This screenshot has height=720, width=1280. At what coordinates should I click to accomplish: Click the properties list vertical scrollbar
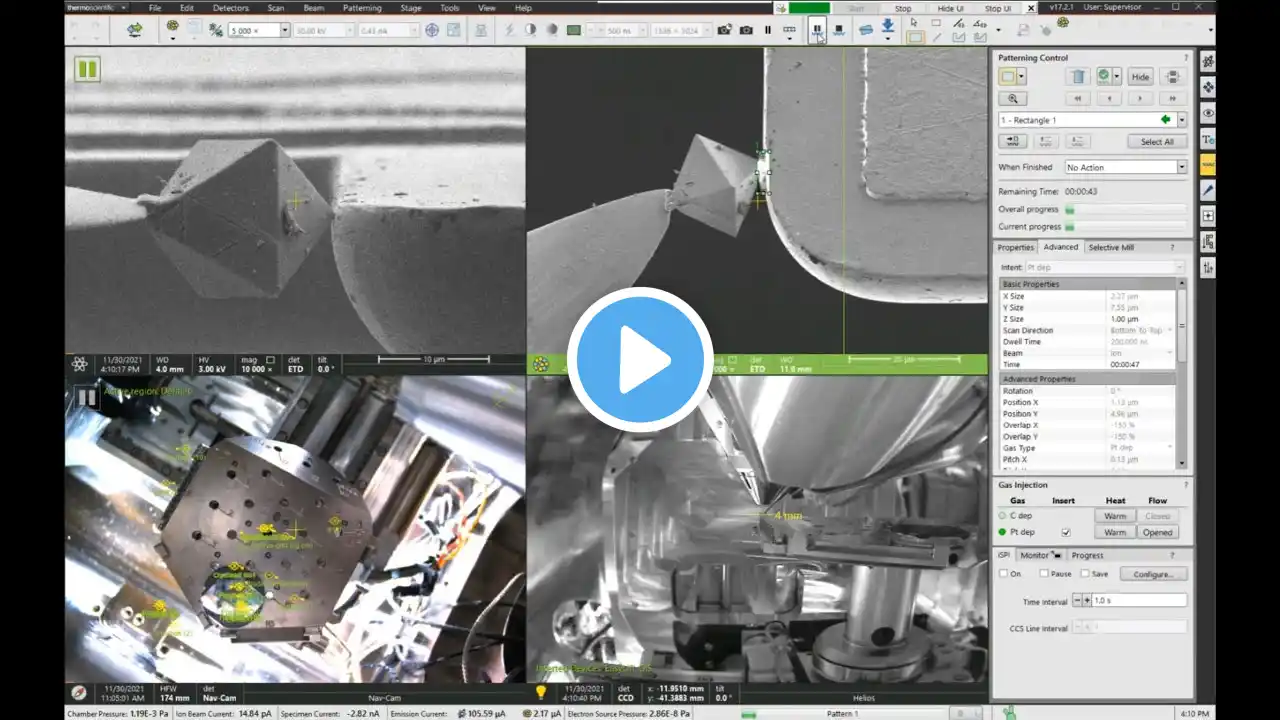[x=1182, y=374]
